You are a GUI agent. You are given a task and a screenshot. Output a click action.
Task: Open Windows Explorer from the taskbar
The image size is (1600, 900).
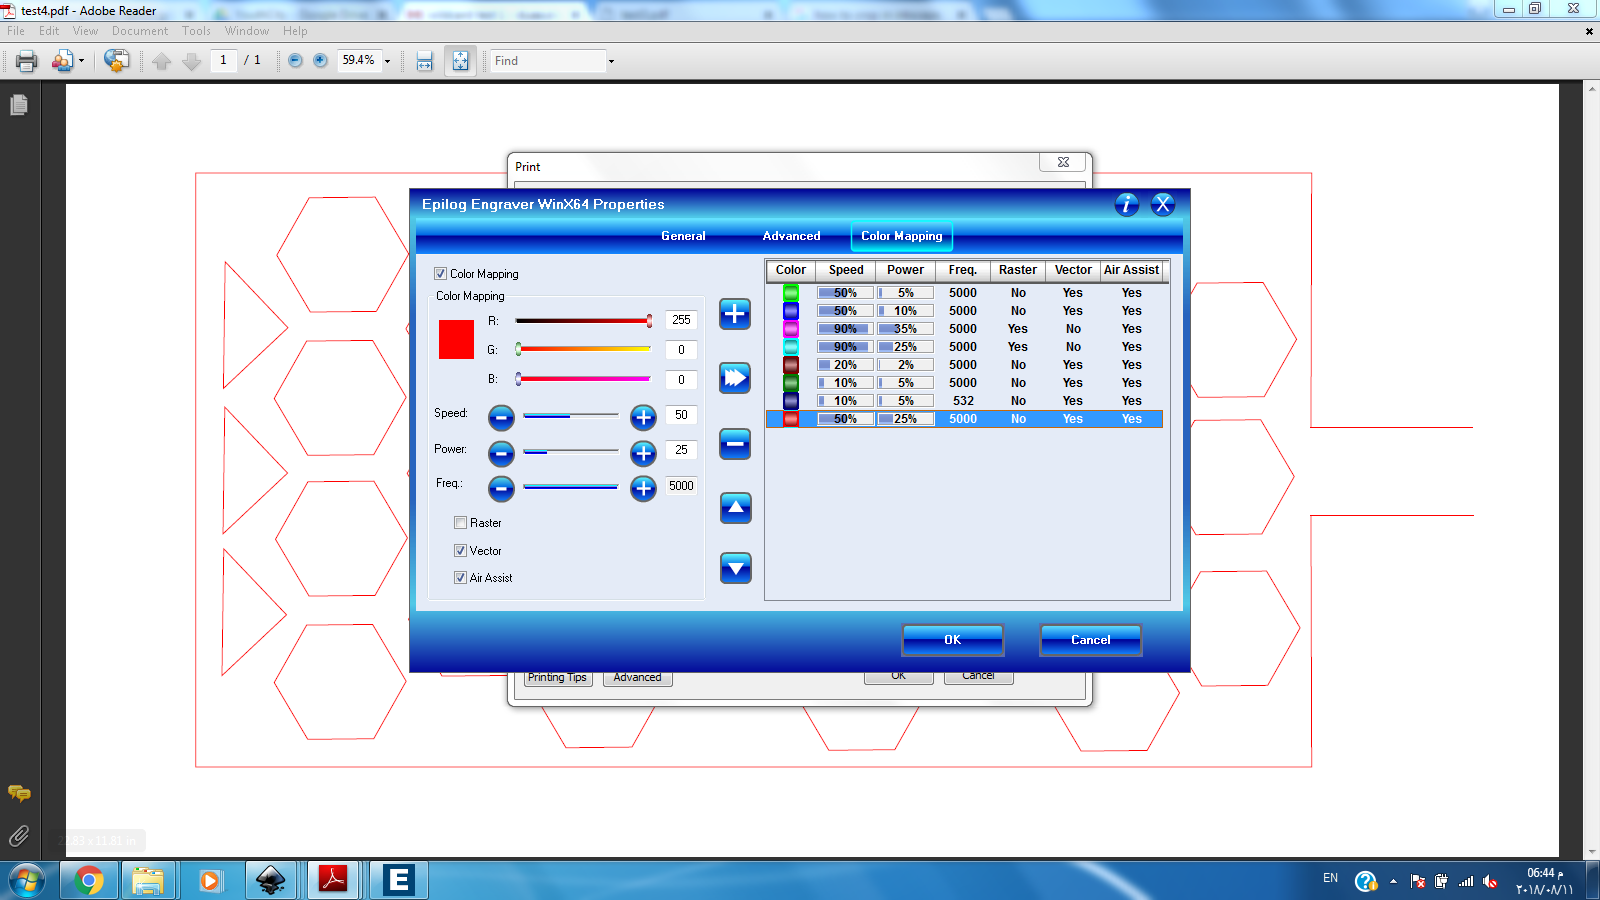pyautogui.click(x=148, y=880)
